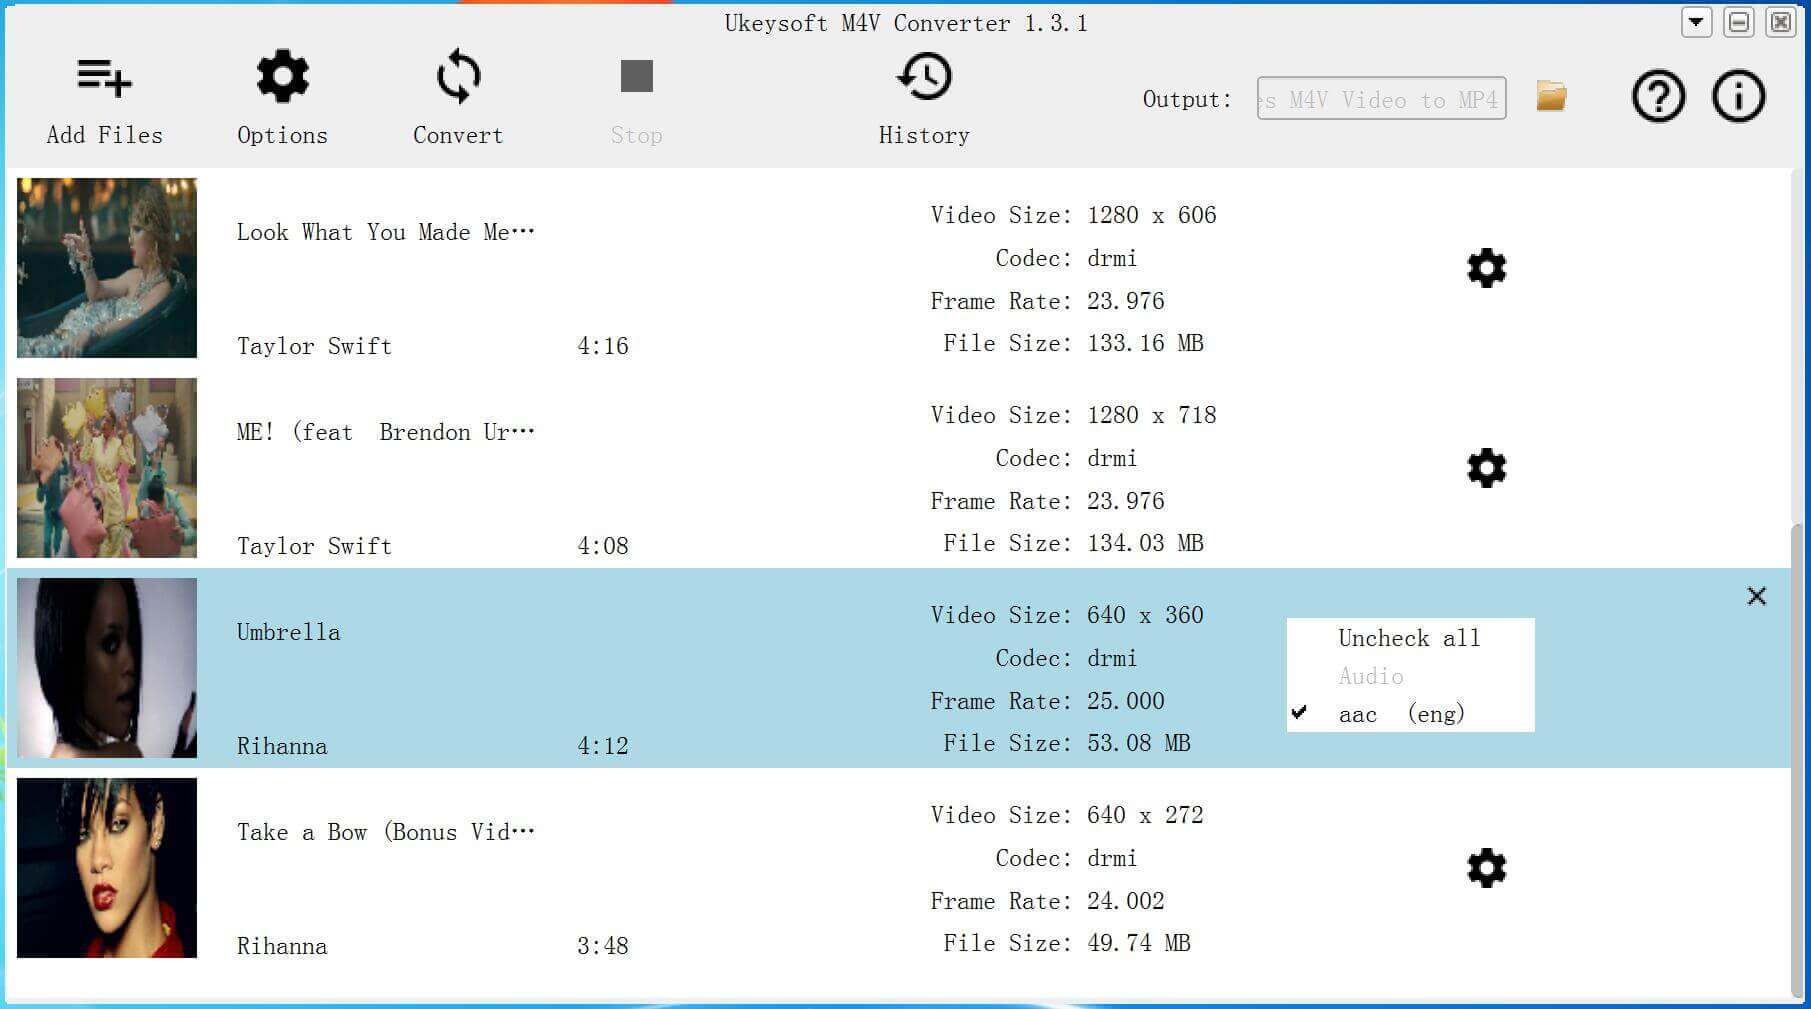Click the Convert label text
1811x1009 pixels.
458,135
